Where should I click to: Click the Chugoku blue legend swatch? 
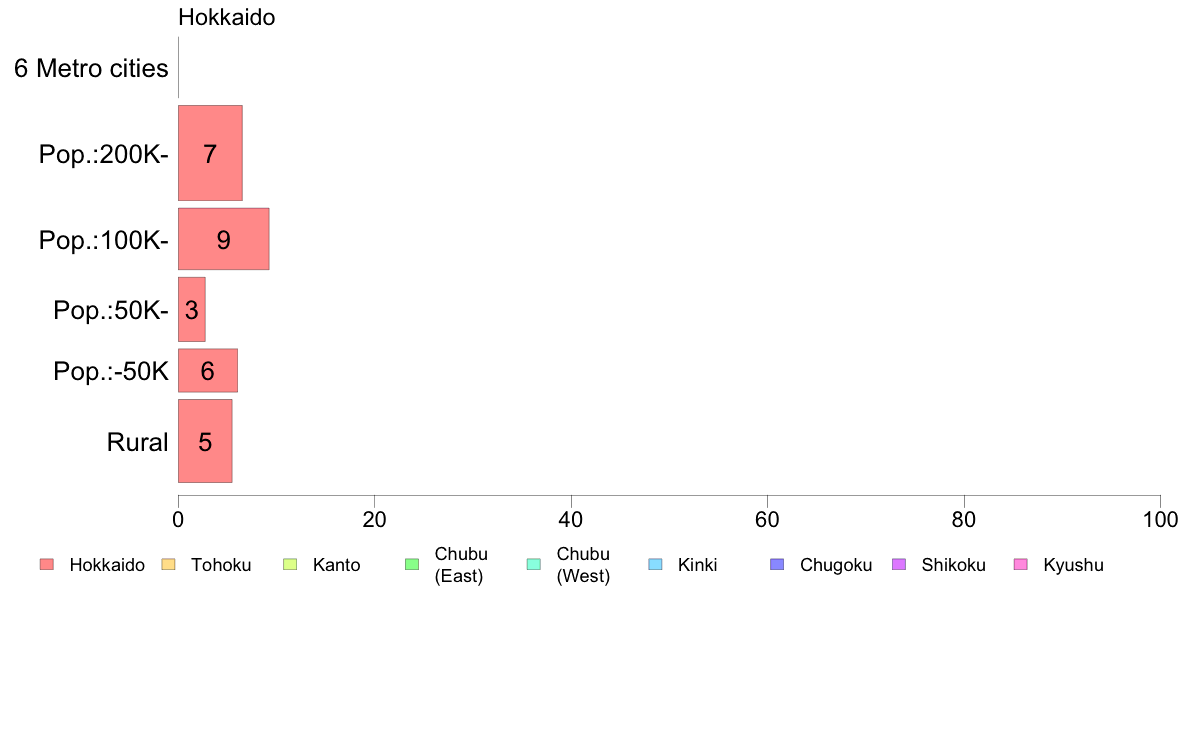(777, 564)
